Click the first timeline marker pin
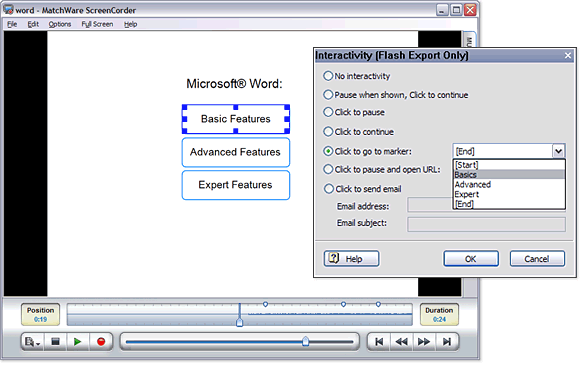The height and width of the screenshot is (365, 582). [x=265, y=304]
